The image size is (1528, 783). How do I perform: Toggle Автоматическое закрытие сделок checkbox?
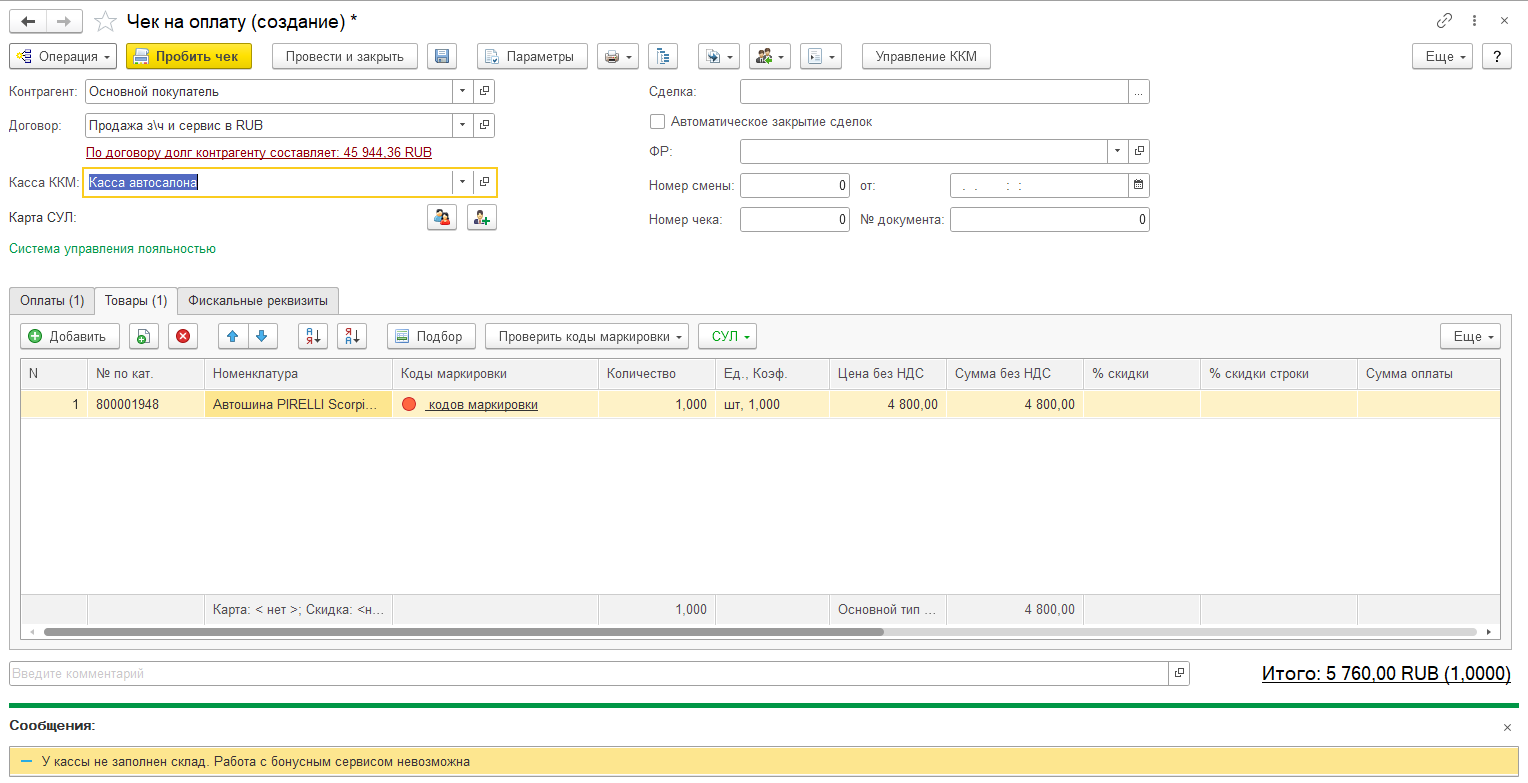(657, 122)
